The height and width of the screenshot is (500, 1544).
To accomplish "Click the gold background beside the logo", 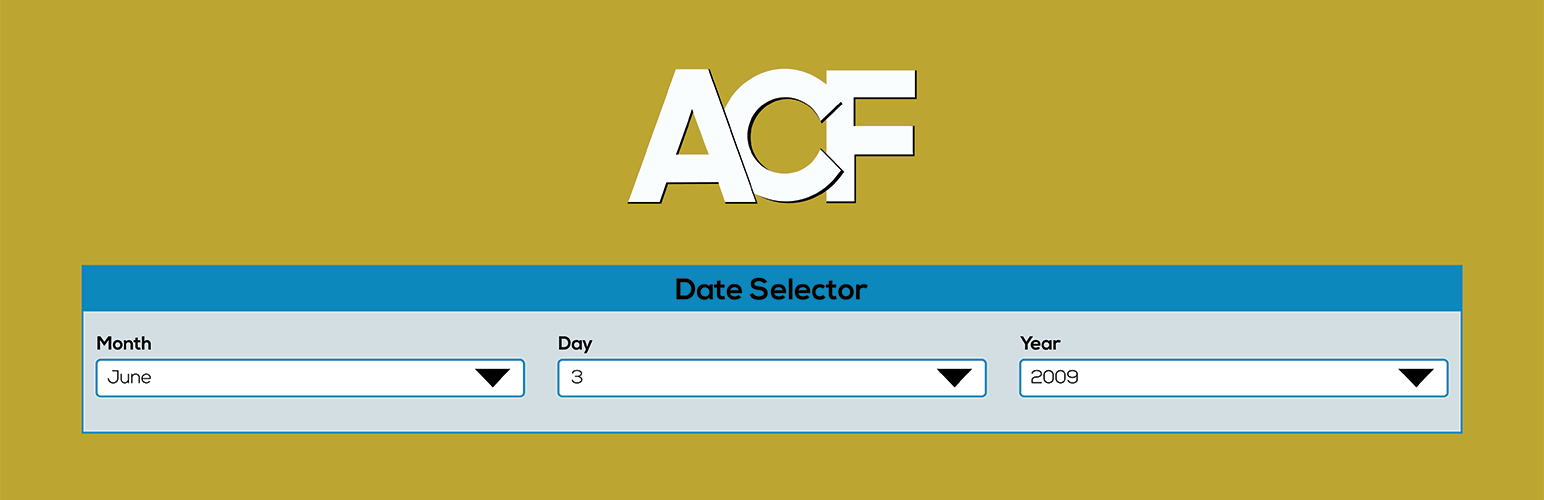I will [x=300, y=130].
